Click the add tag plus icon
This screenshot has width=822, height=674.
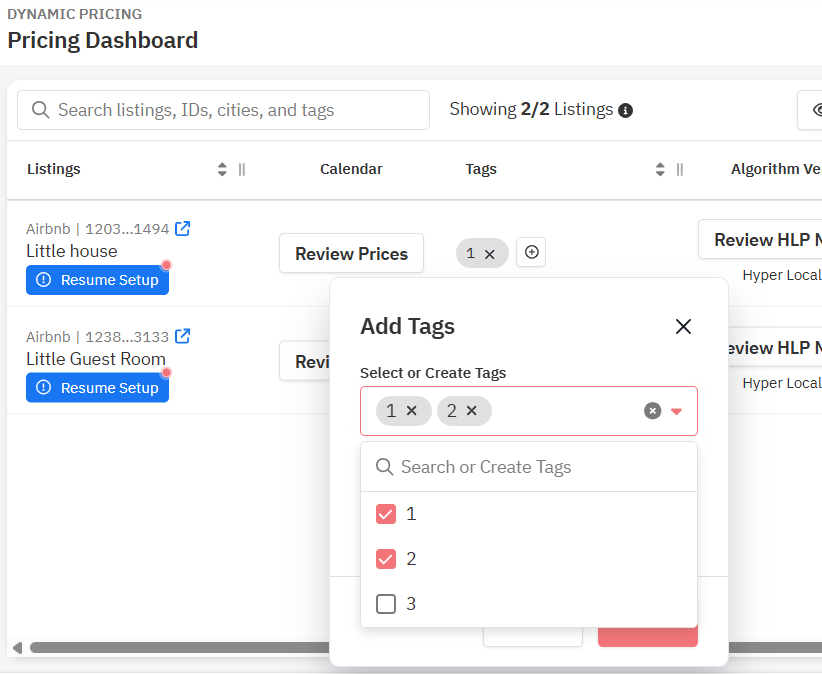[x=531, y=253]
